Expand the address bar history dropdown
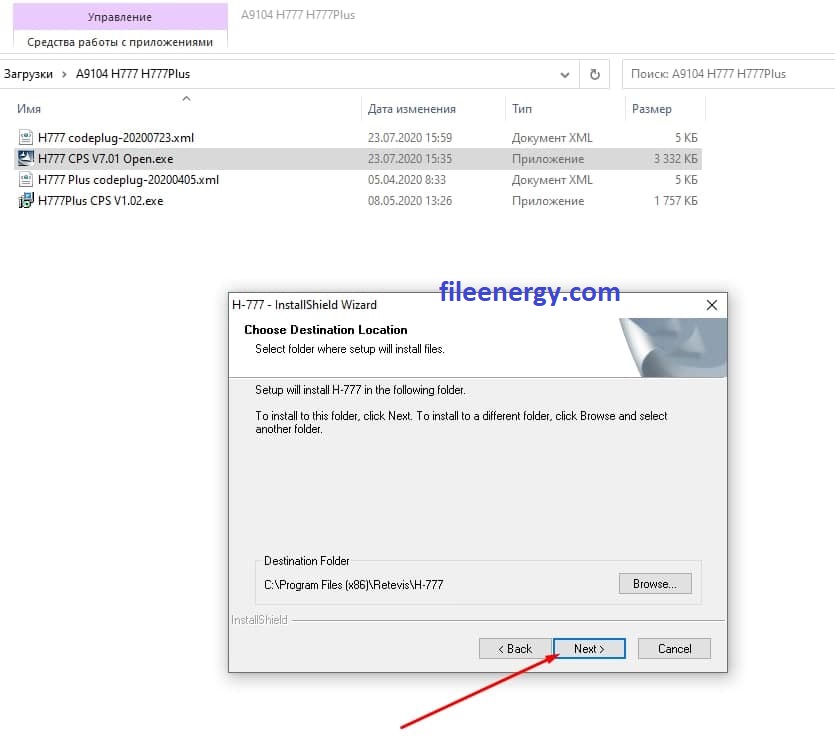This screenshot has width=835, height=748. click(x=564, y=75)
